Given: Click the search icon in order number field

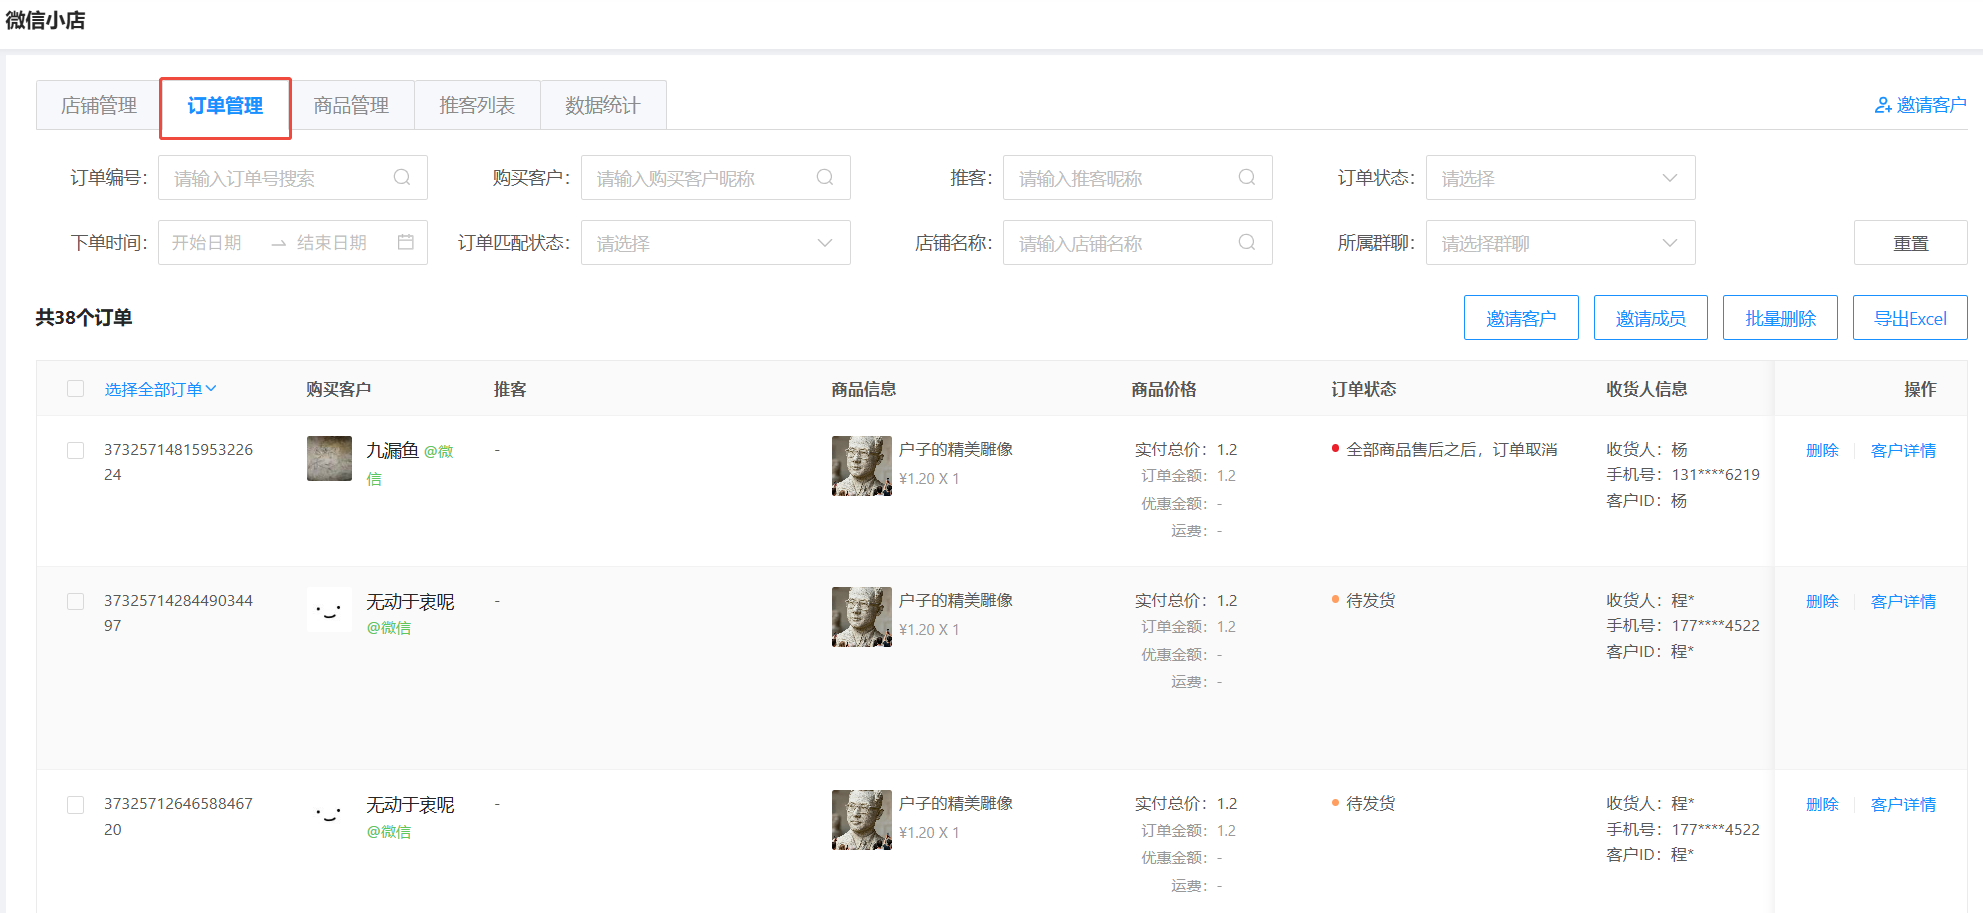Looking at the screenshot, I should 402,178.
